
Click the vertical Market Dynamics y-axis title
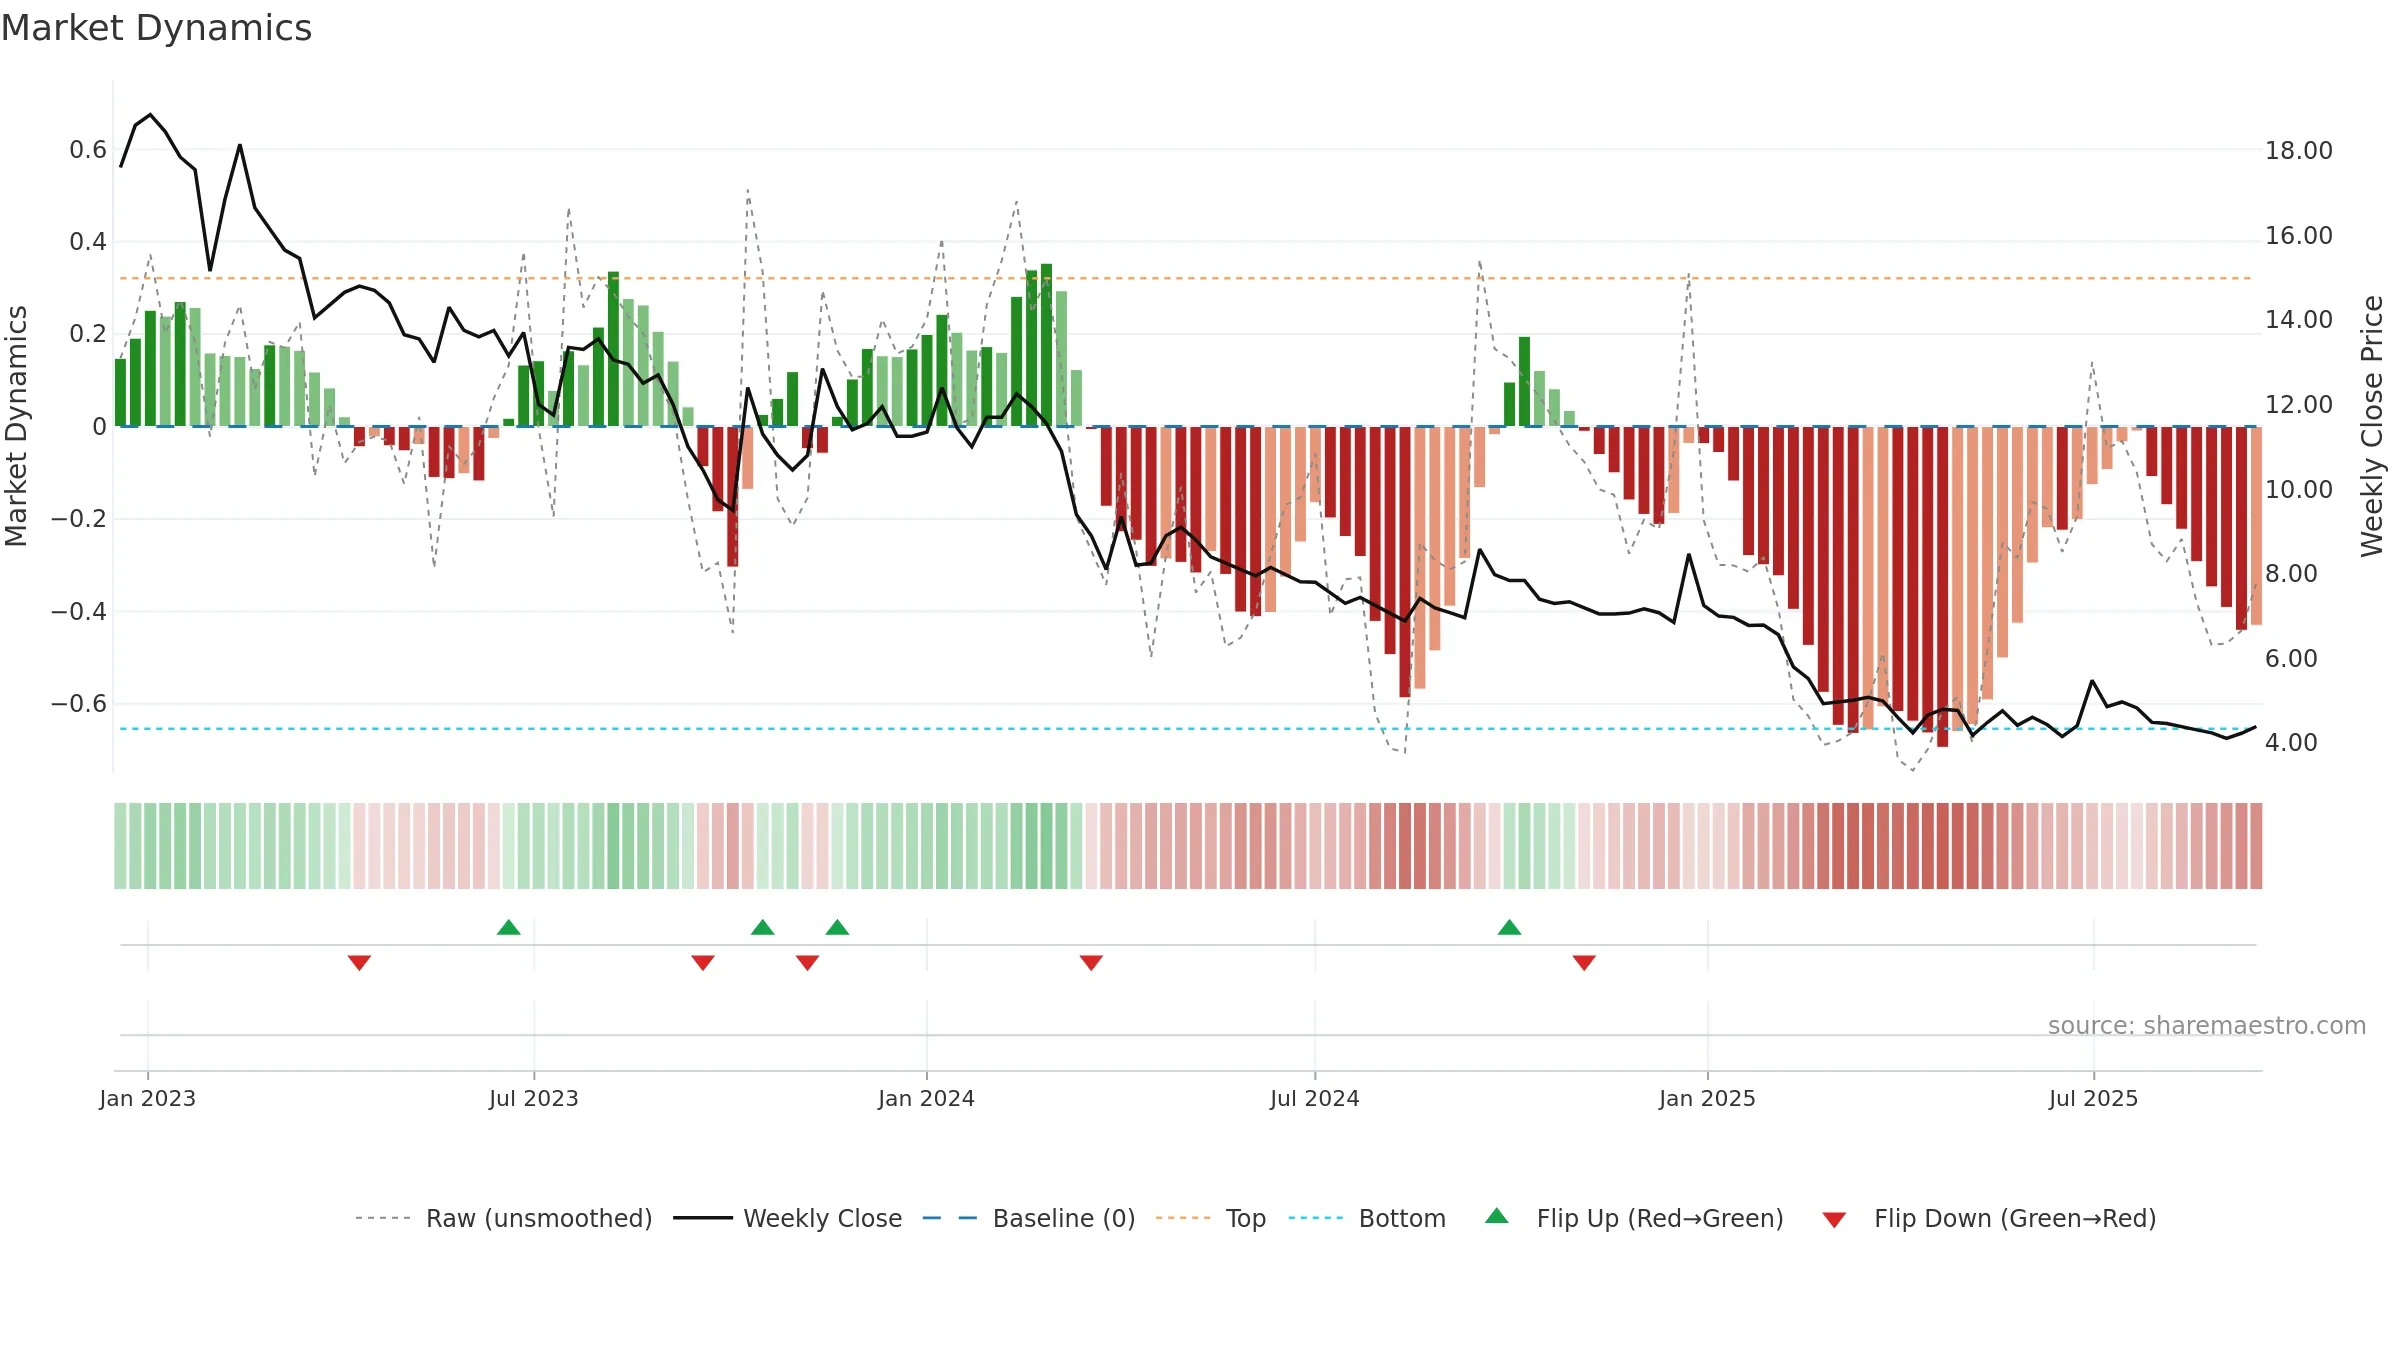pos(16,426)
